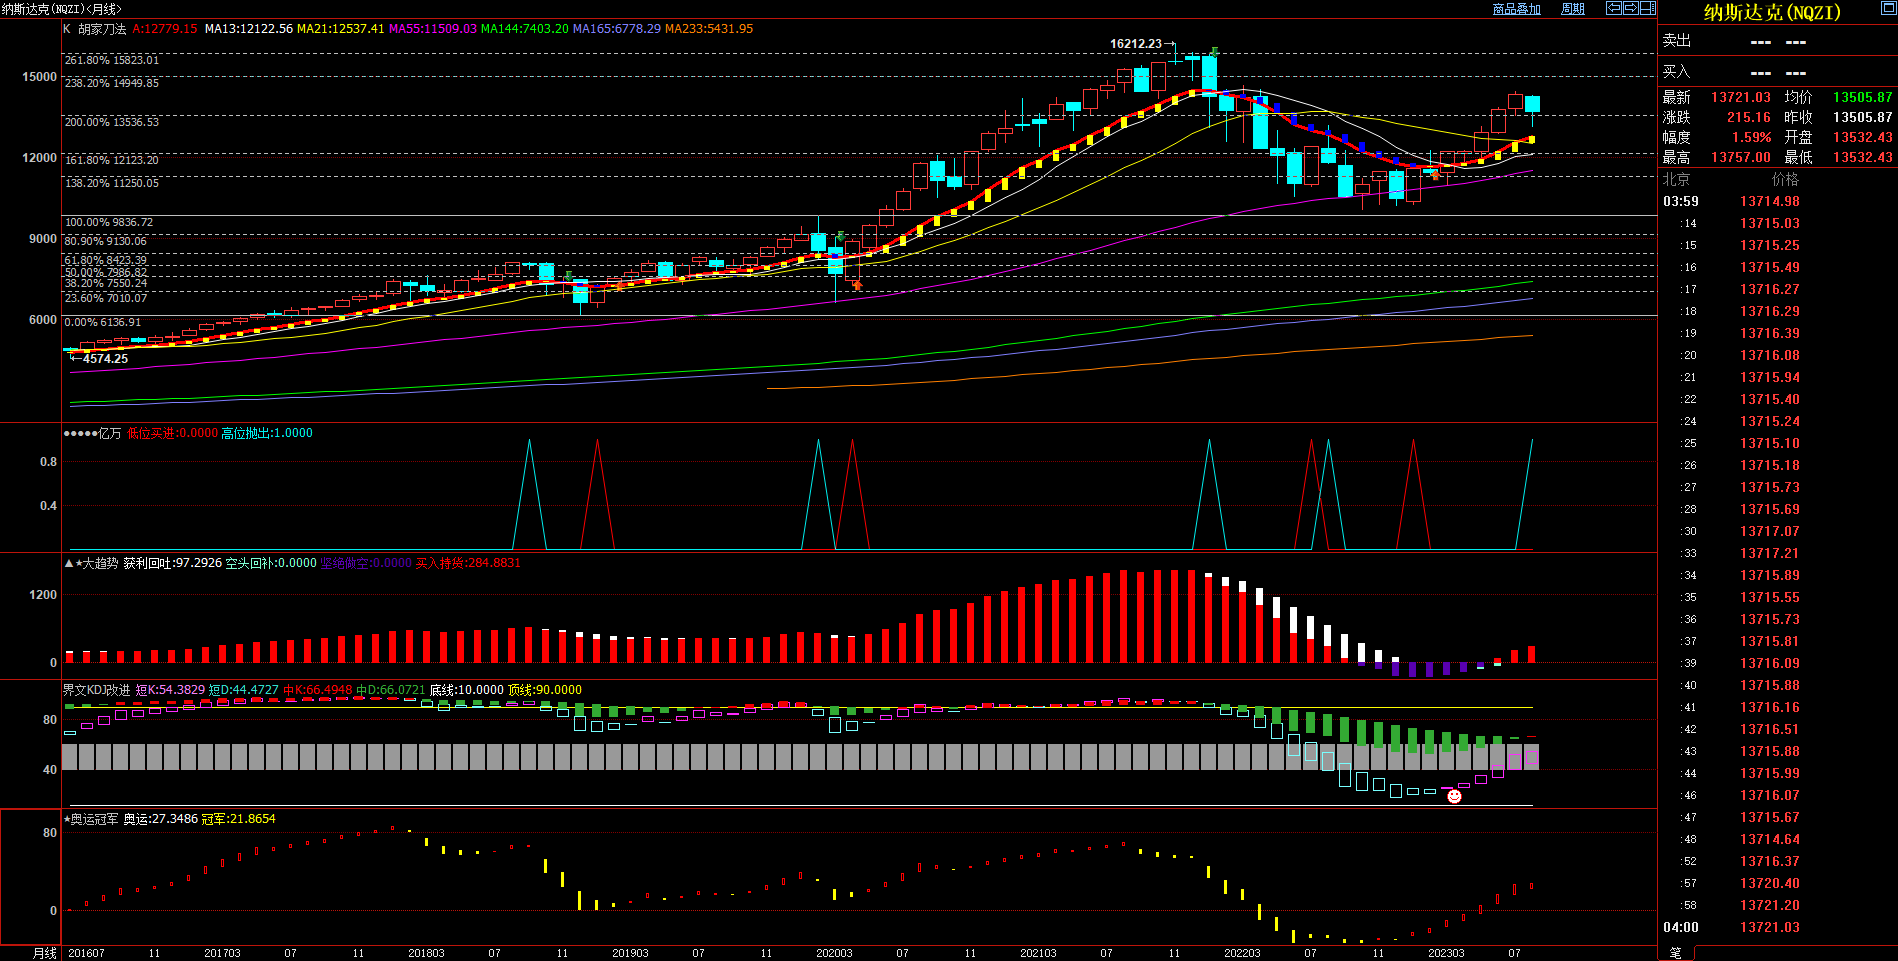
Task: Click the green signal marker above the peak candle
Action: coord(1214,50)
